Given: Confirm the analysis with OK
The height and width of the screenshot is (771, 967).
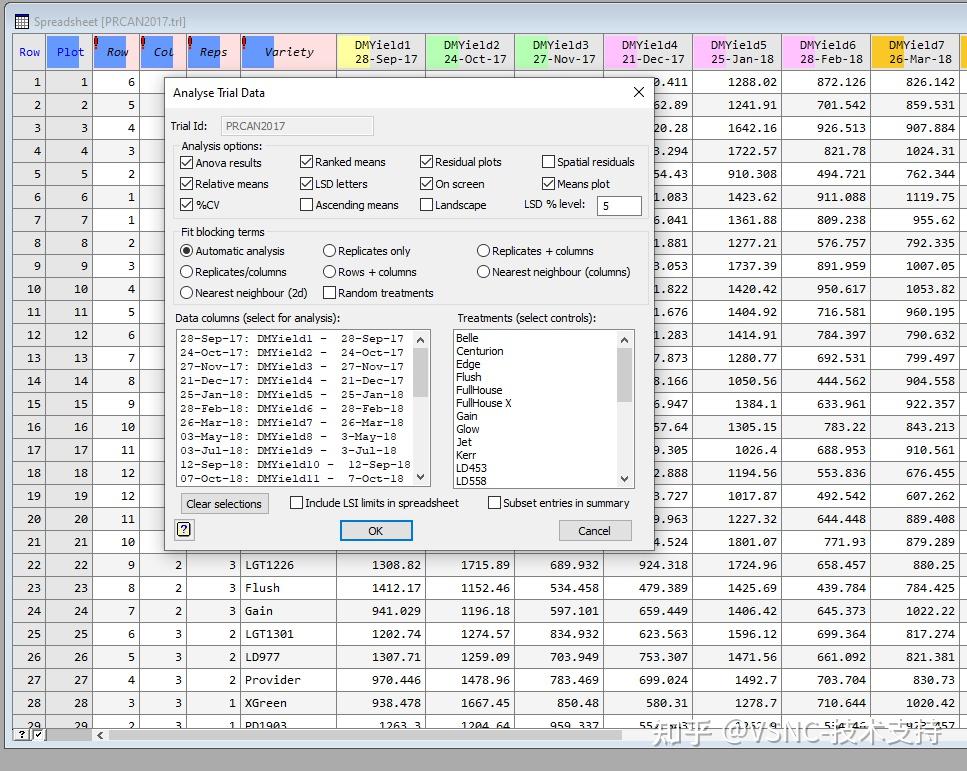Looking at the screenshot, I should [x=375, y=531].
